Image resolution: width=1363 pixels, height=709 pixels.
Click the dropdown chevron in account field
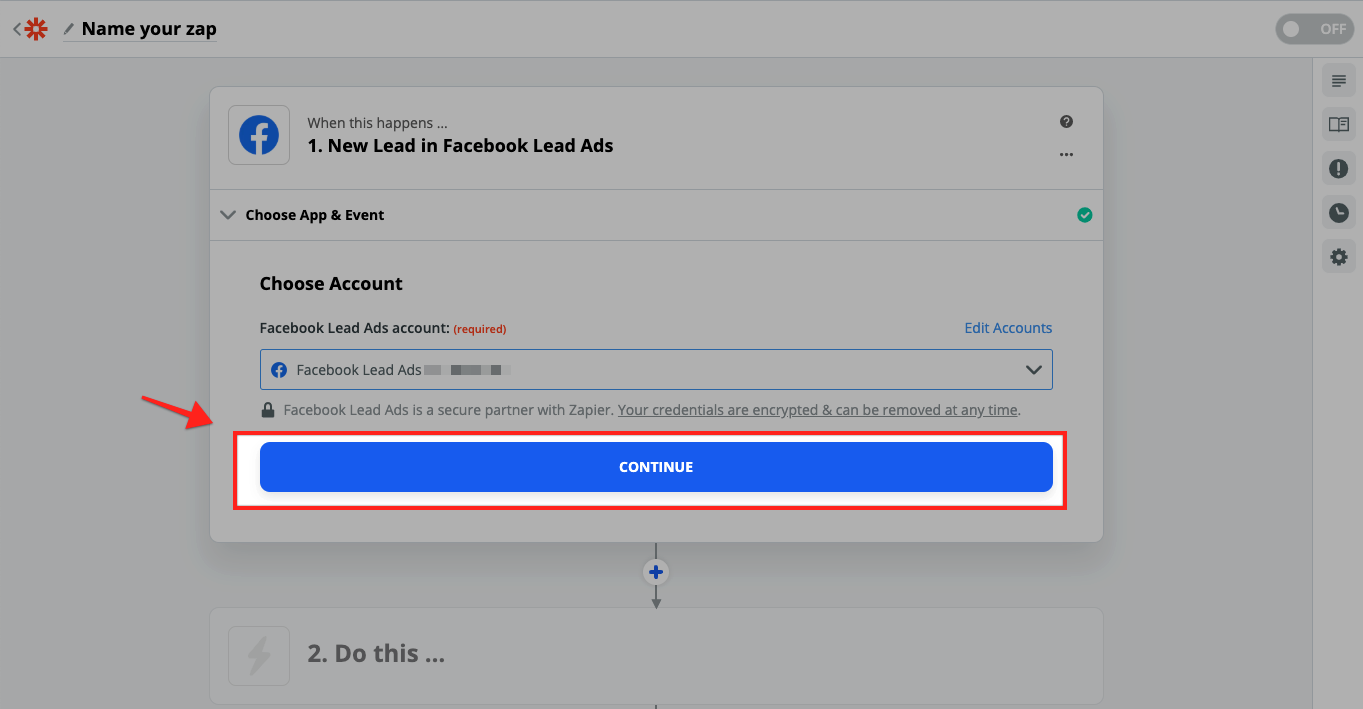[x=1034, y=370]
